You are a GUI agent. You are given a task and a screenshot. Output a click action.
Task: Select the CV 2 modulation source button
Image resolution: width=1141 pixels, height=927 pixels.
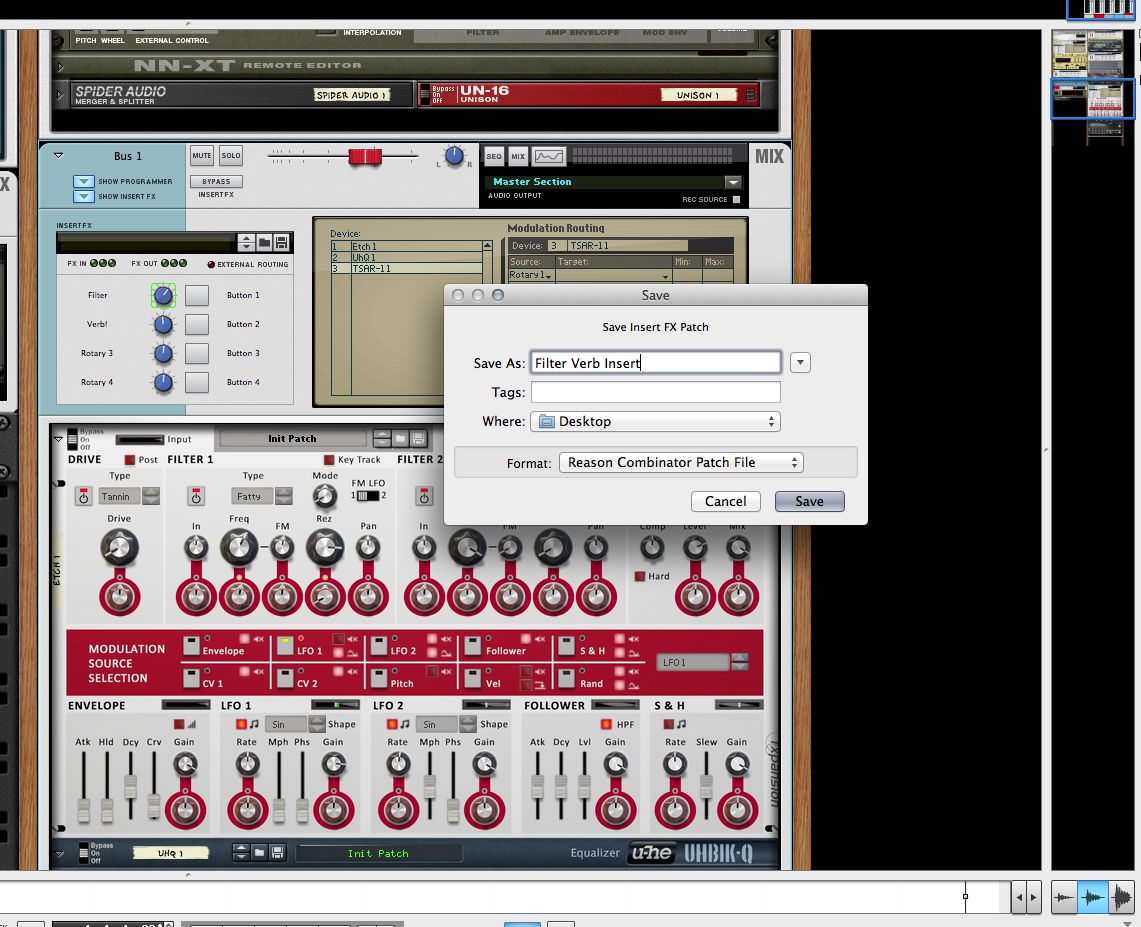pyautogui.click(x=285, y=678)
